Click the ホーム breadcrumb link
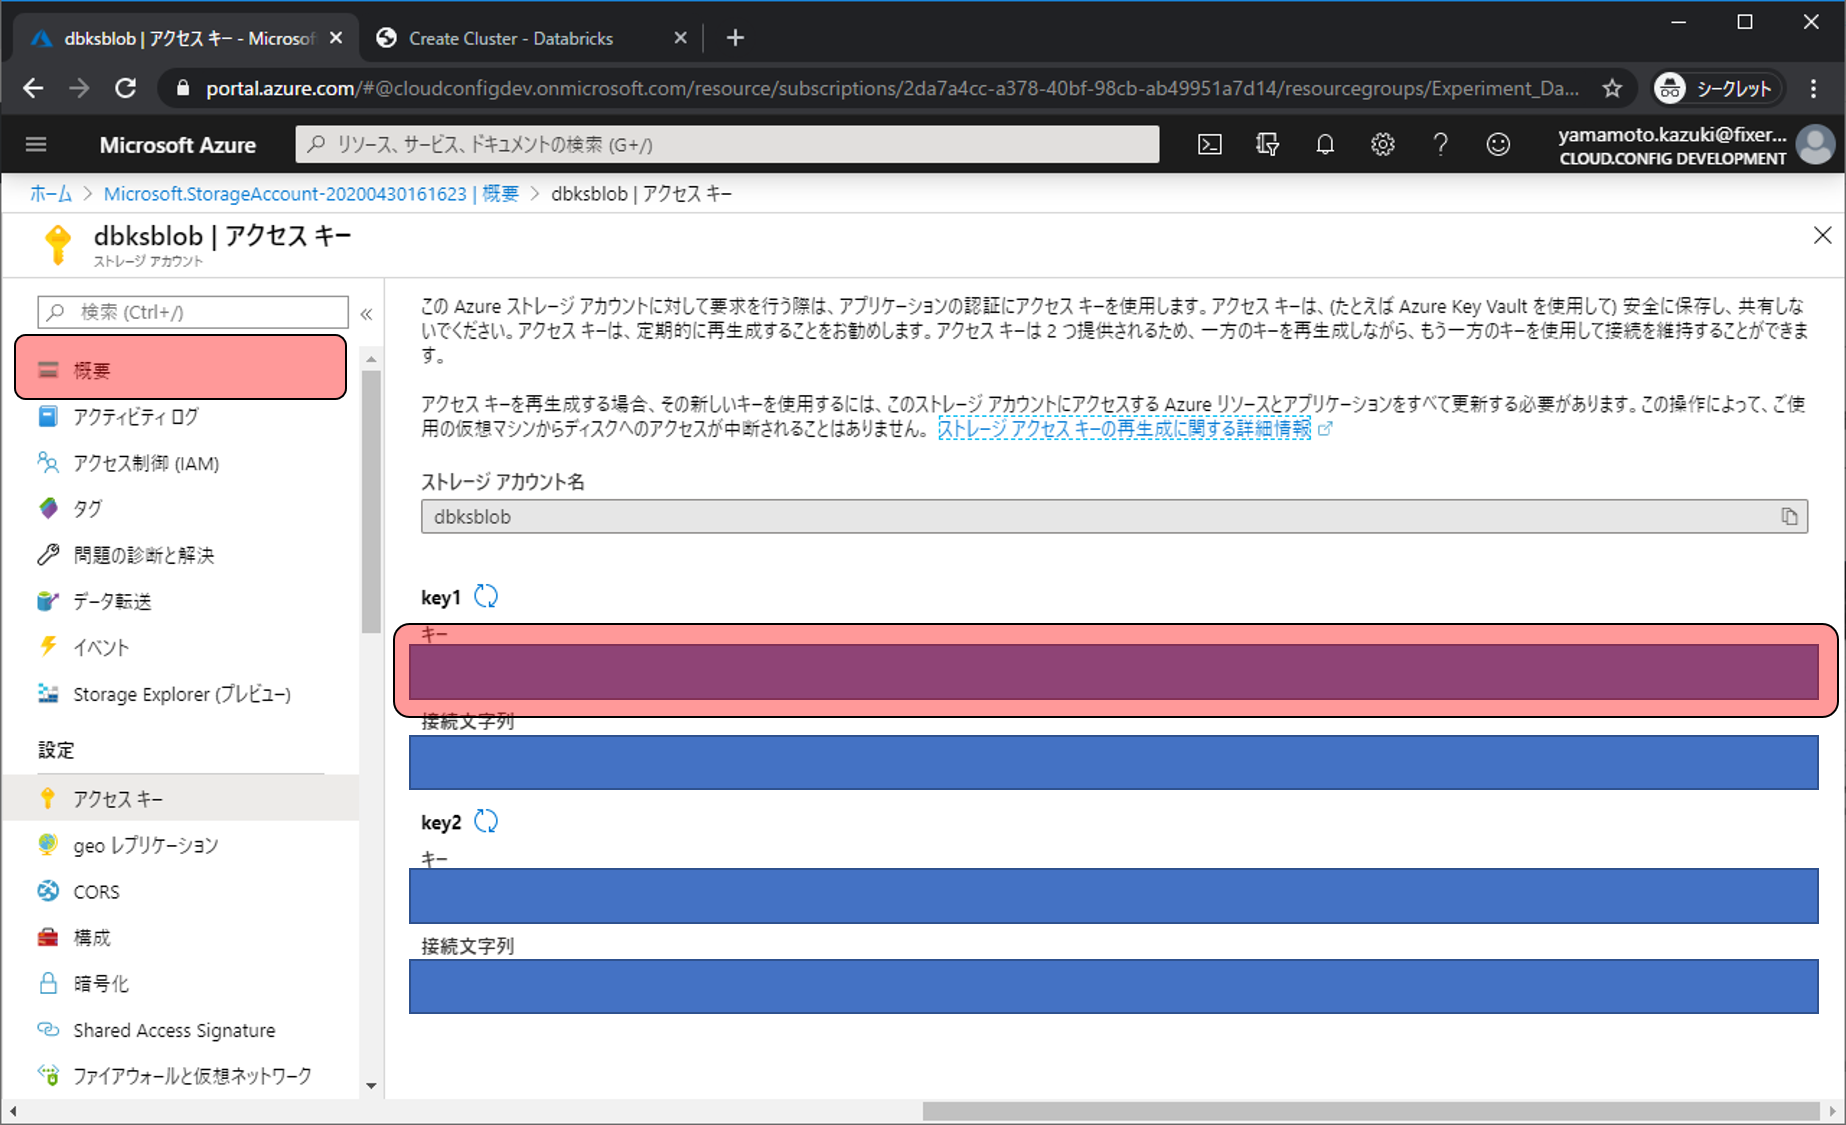 pos(50,194)
